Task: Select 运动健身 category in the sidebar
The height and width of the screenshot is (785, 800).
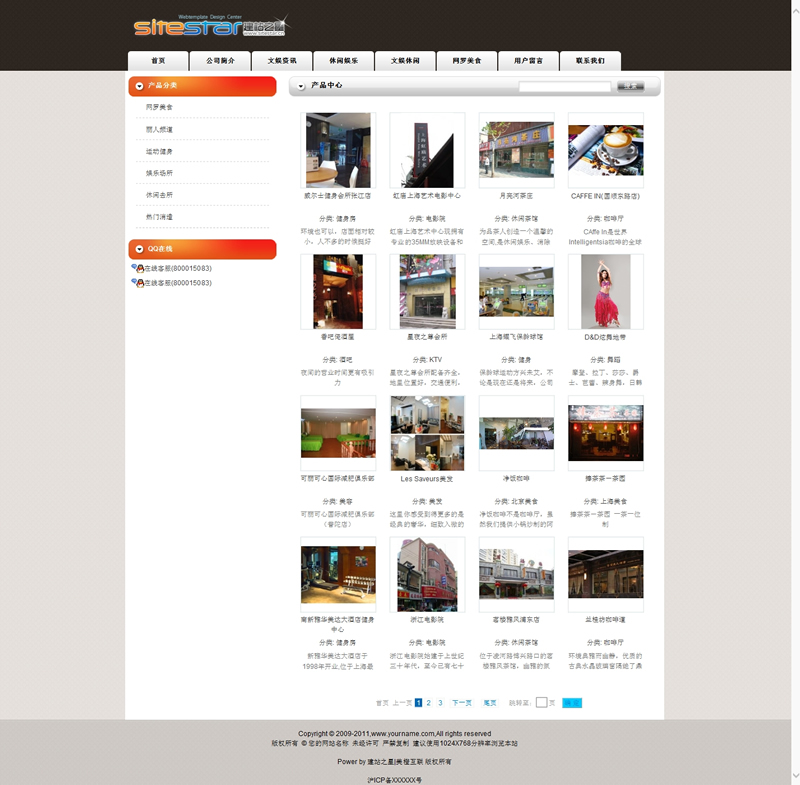Action: coord(159,151)
